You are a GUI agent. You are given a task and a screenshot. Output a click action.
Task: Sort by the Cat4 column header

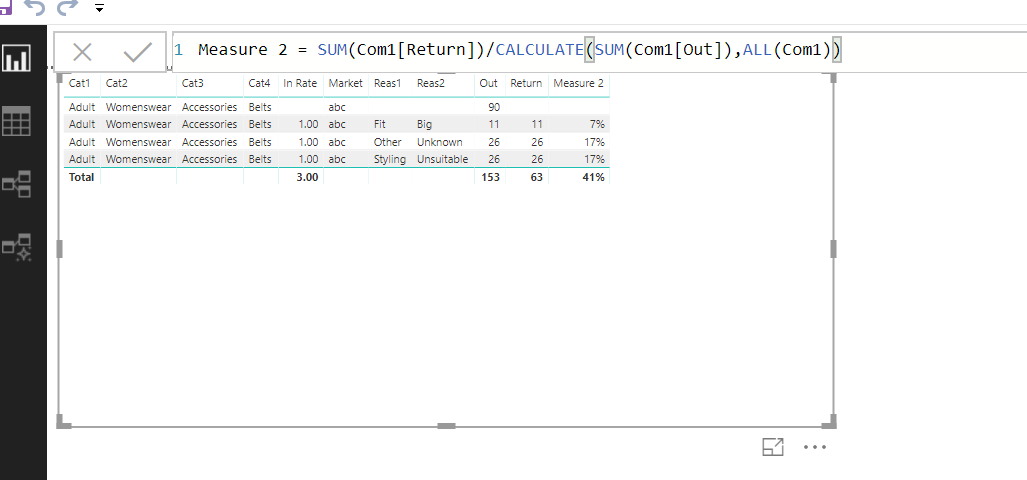pyautogui.click(x=259, y=83)
